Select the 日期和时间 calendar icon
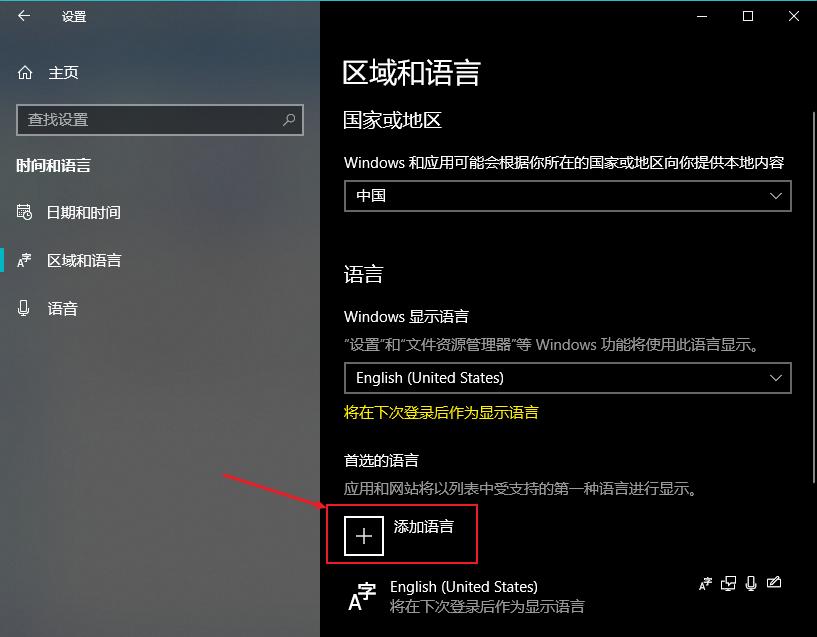817x637 pixels. click(24, 212)
